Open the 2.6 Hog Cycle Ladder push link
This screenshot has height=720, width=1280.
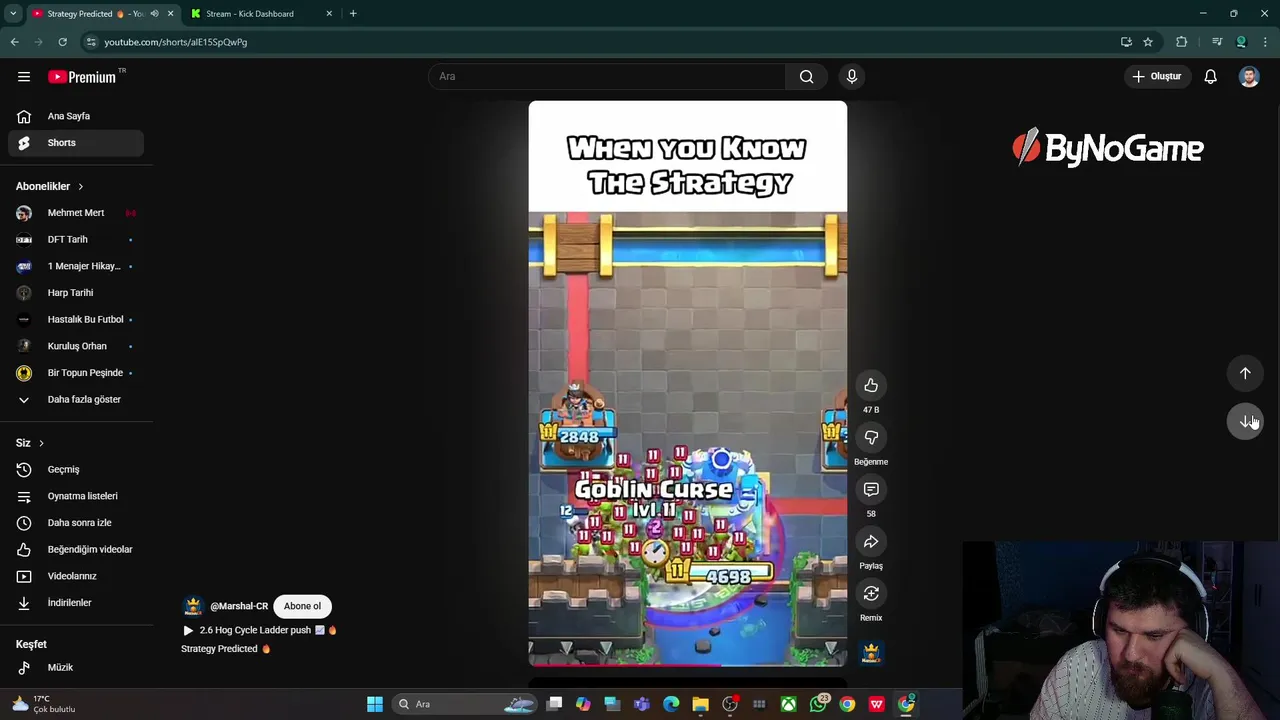[x=260, y=630]
